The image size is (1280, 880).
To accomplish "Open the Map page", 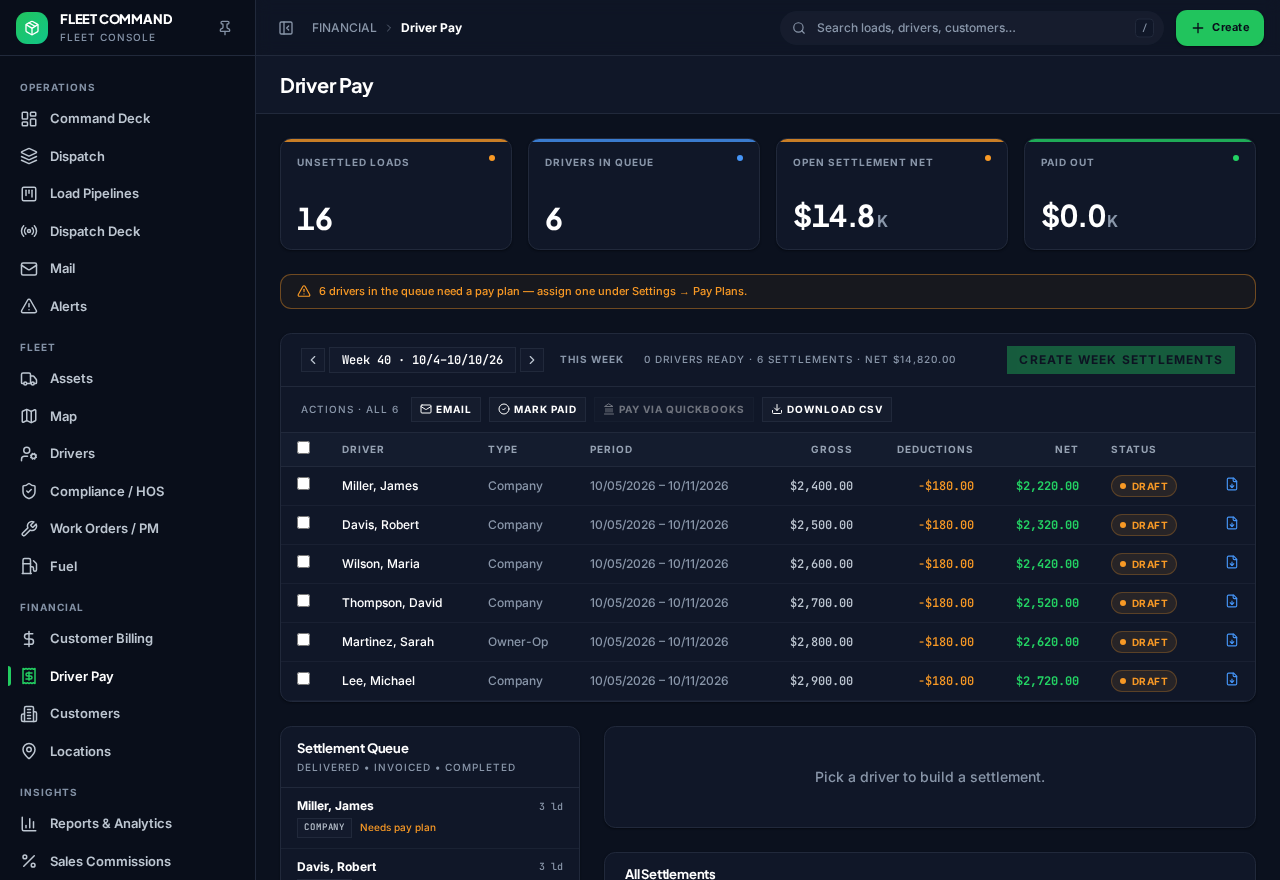I will 128,416.
